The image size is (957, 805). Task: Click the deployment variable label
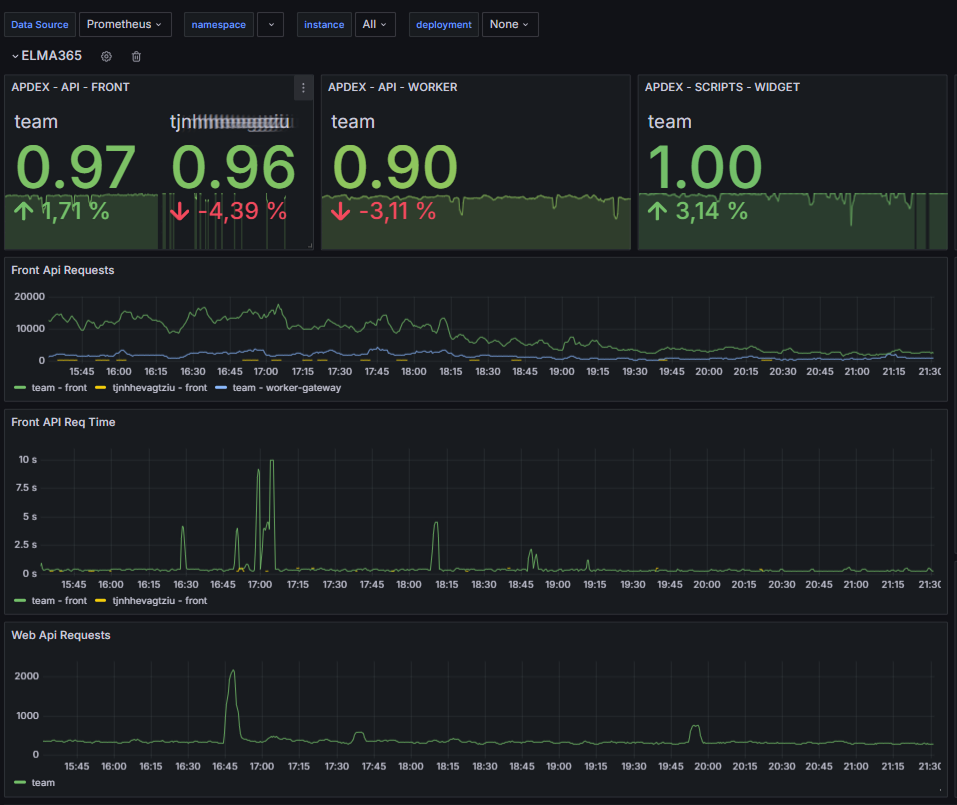[x=444, y=24]
